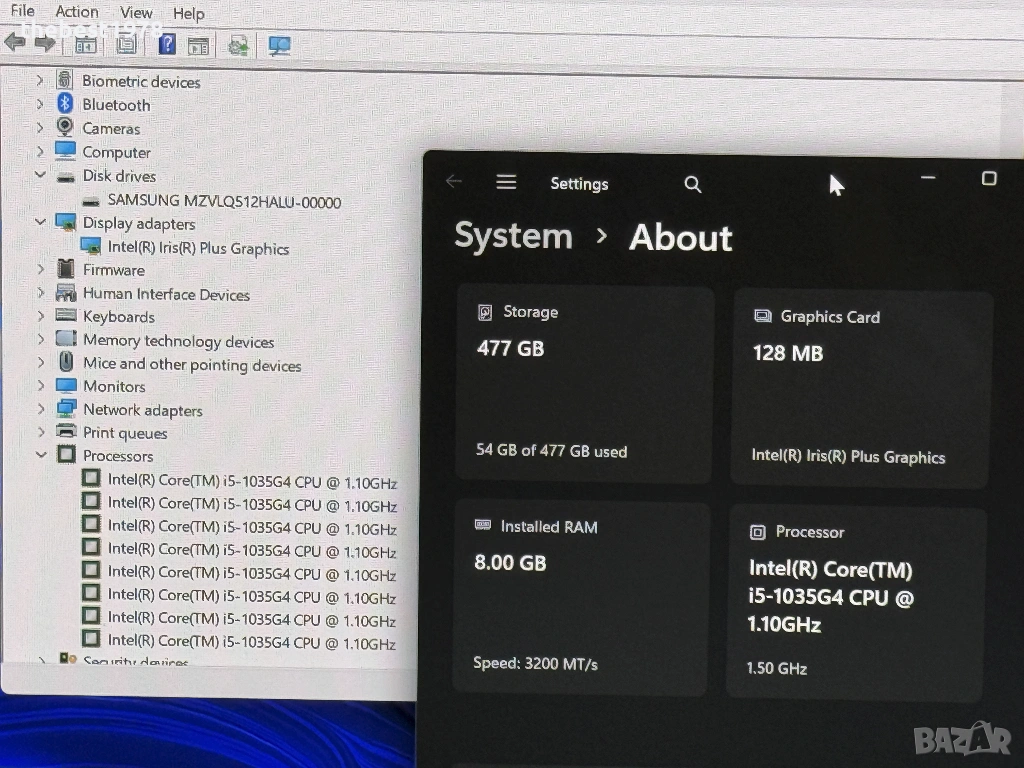Click the Back arrow in Device Manager toolbar
The image size is (1024, 768).
point(14,43)
